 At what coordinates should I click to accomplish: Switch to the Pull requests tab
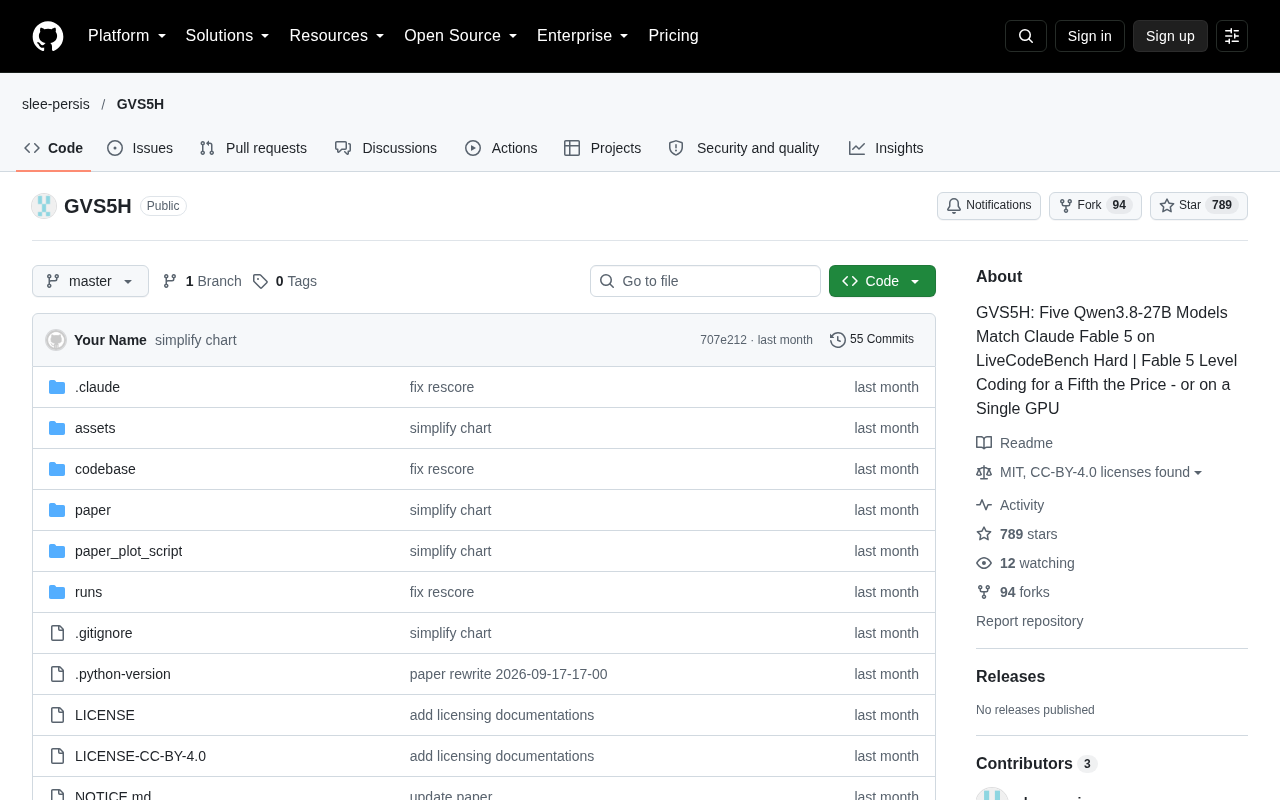pos(253,148)
